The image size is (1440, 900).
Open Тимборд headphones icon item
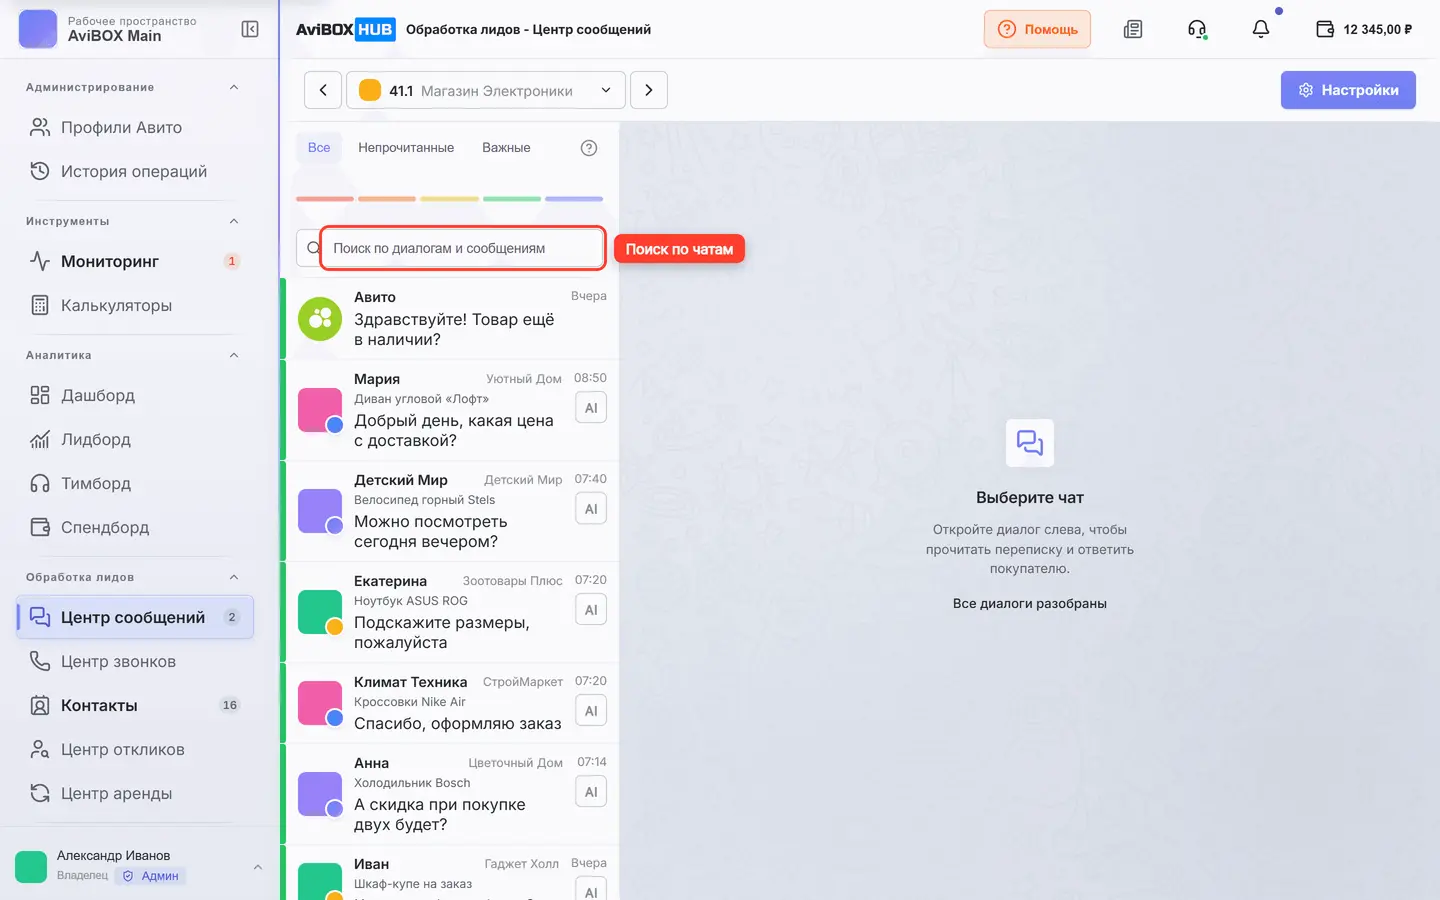(x=135, y=483)
